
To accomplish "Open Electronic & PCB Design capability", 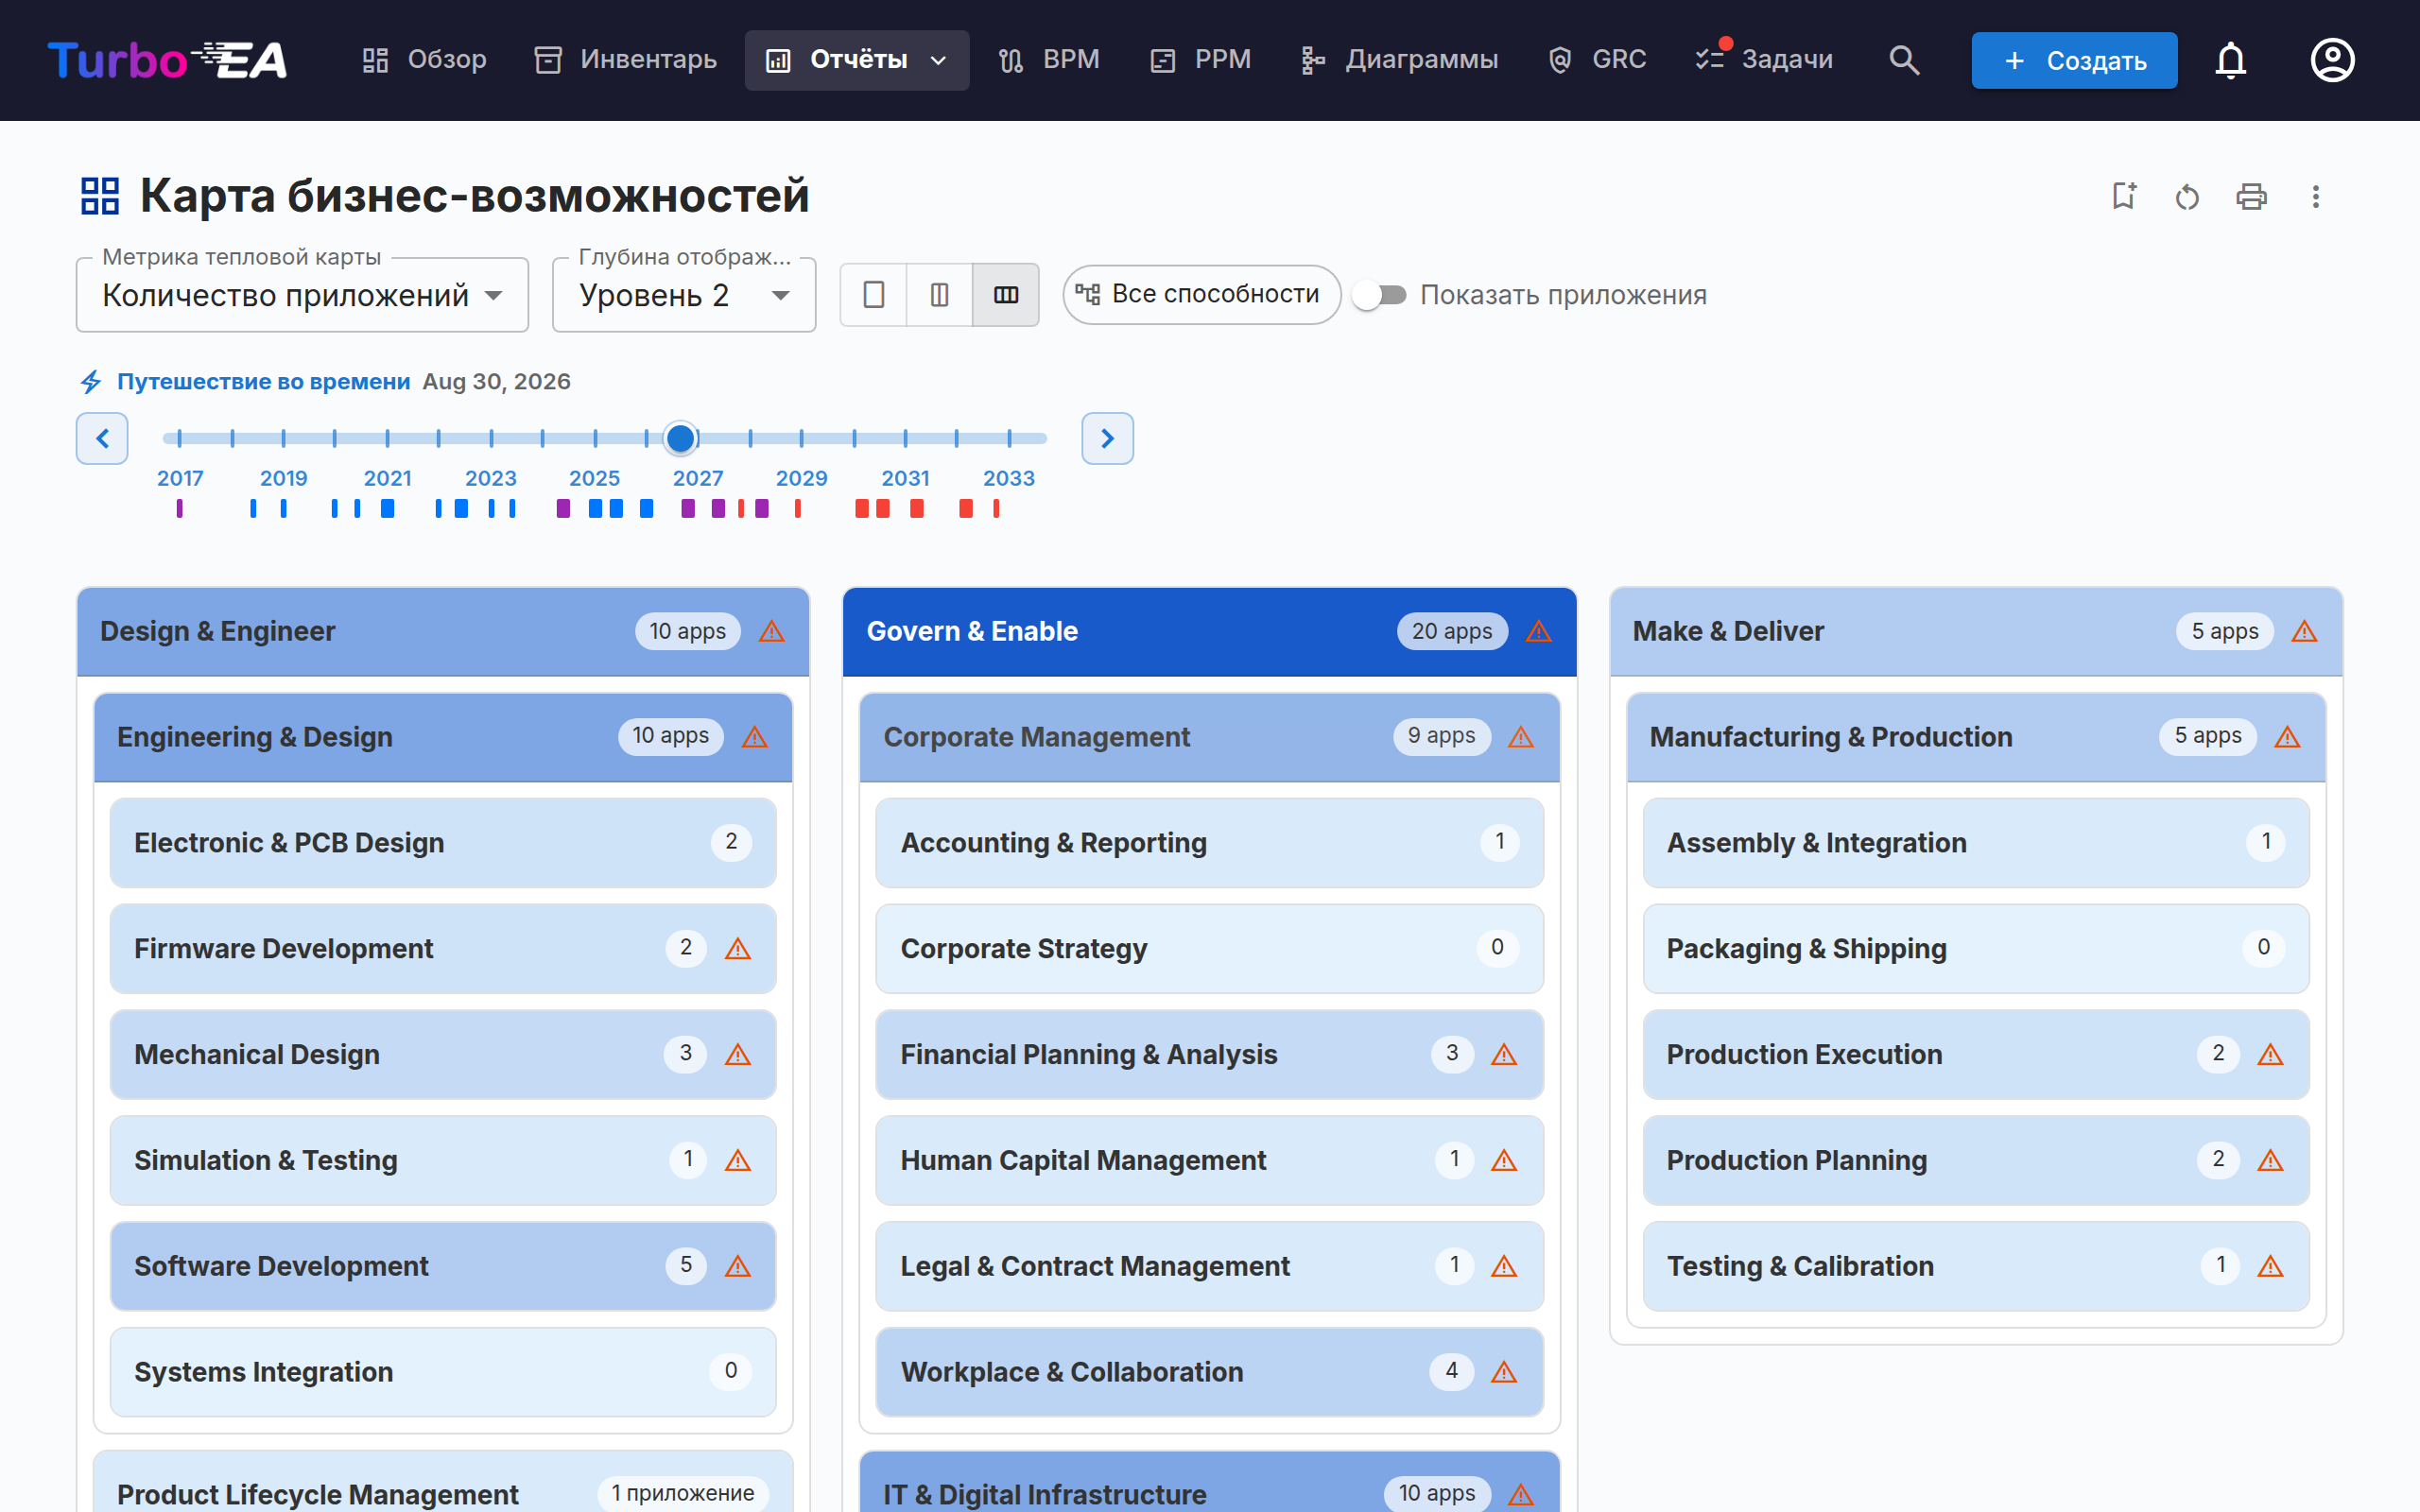I will tap(443, 842).
